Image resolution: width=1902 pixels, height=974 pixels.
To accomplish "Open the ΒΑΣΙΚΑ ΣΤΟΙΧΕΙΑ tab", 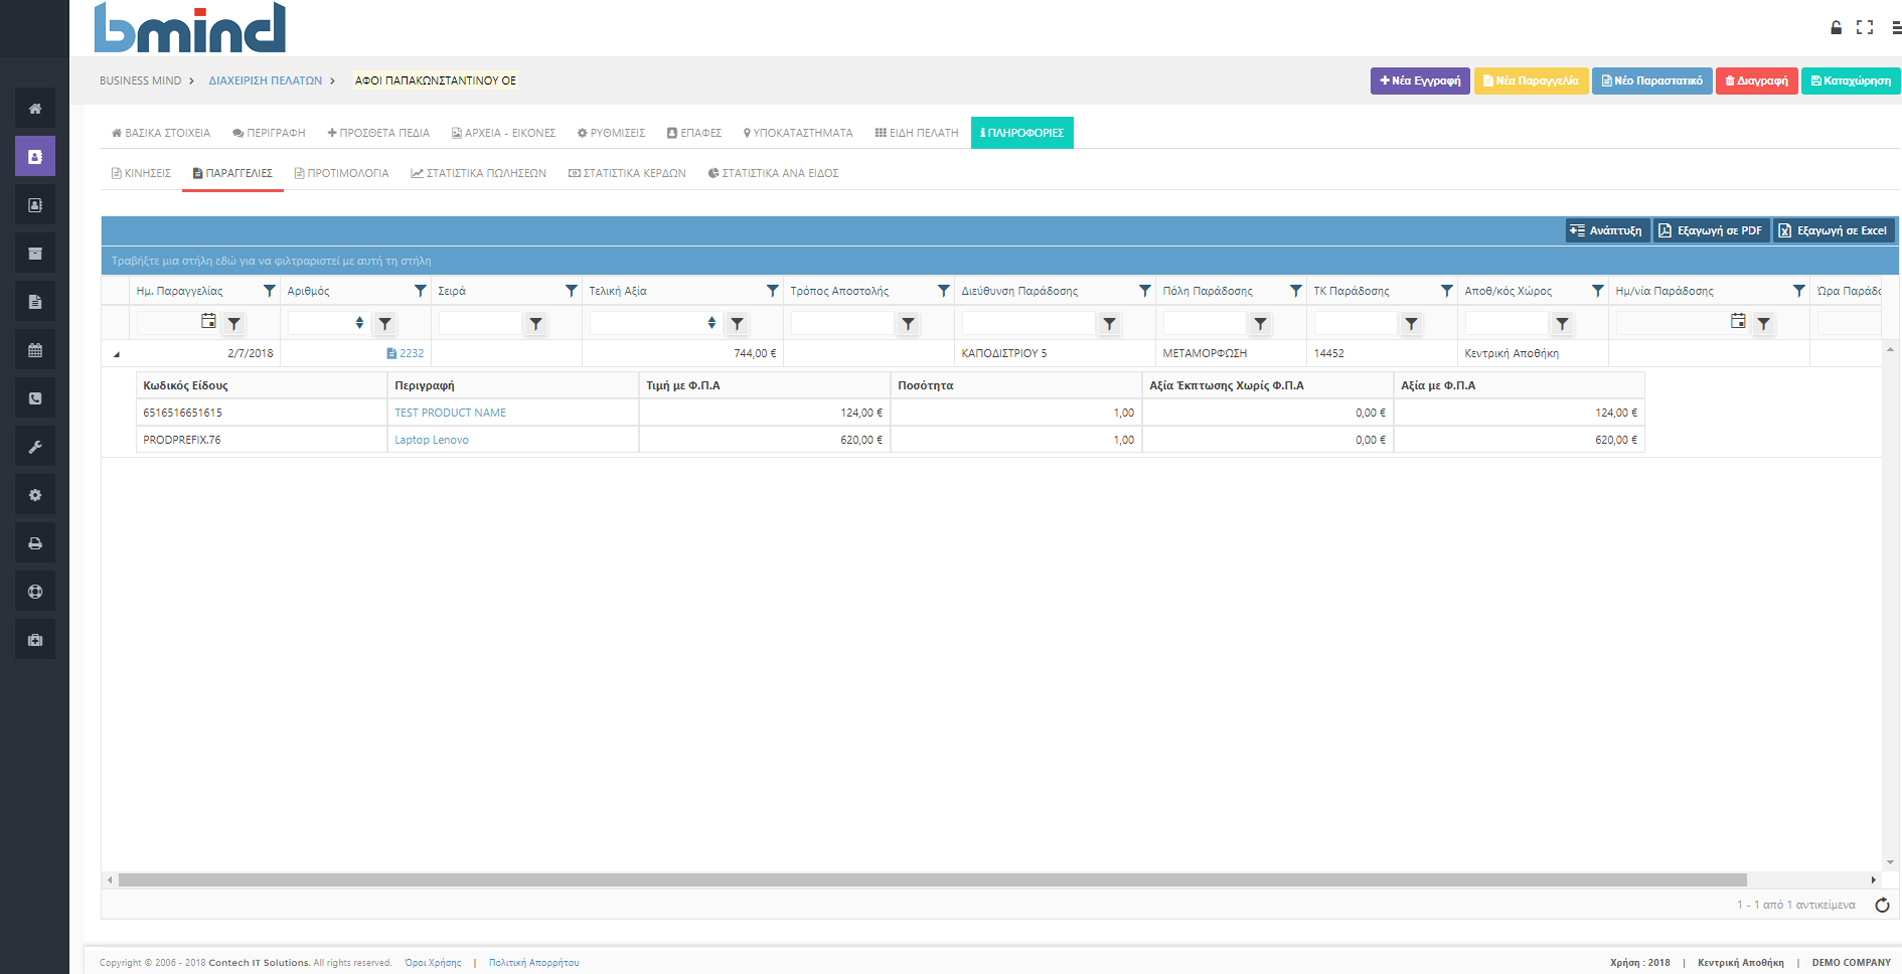I will click(161, 133).
